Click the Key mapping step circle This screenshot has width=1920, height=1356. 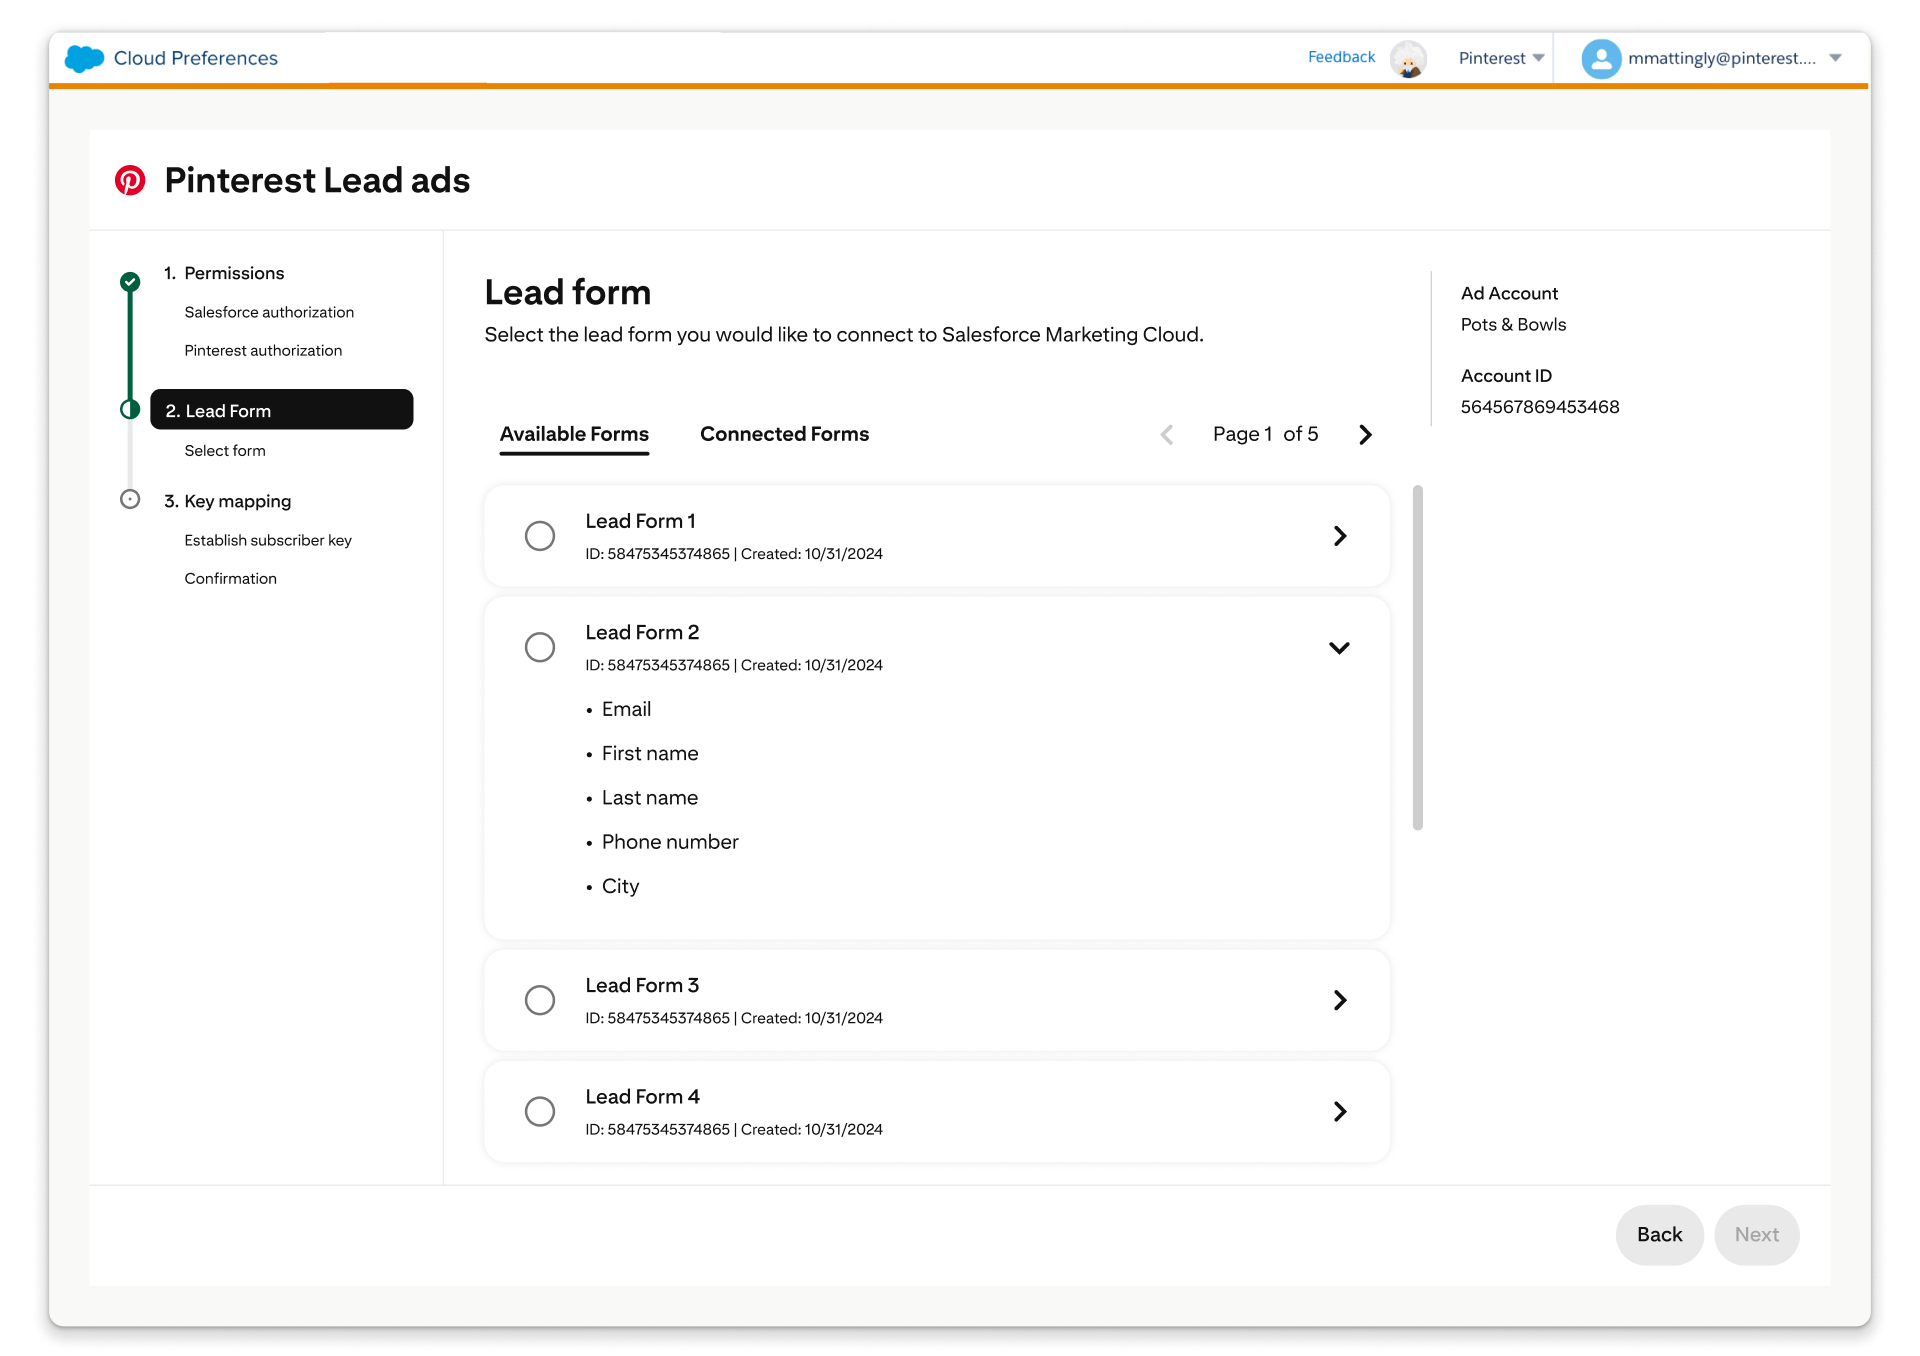[130, 499]
